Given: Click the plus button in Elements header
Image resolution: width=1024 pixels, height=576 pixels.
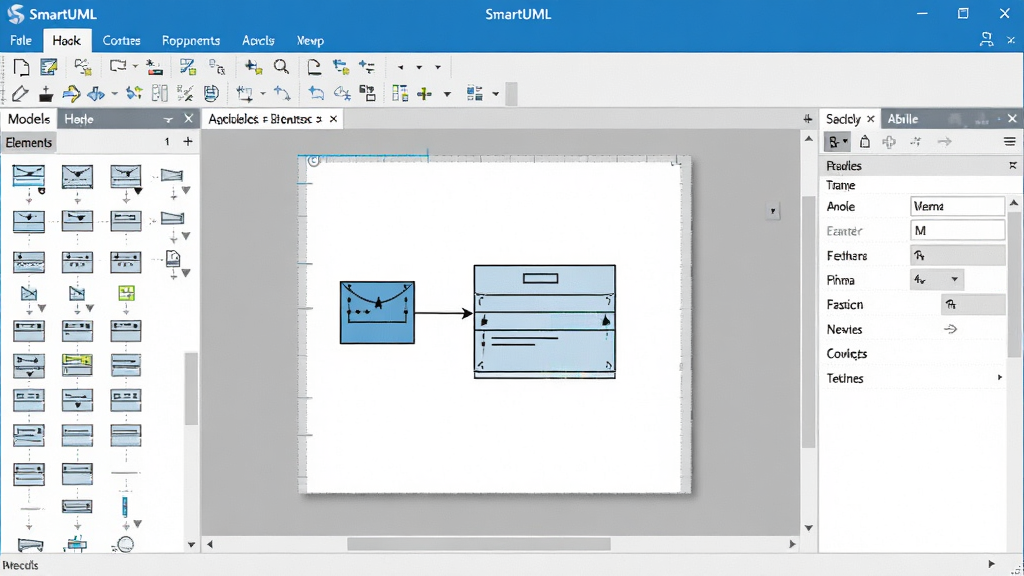Looking at the screenshot, I should [x=188, y=142].
